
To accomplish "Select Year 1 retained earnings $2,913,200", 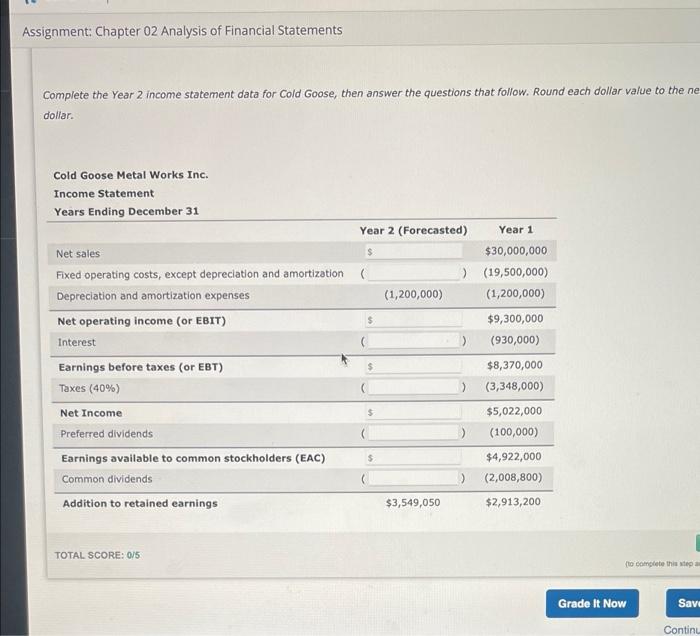I will point(513,502).
